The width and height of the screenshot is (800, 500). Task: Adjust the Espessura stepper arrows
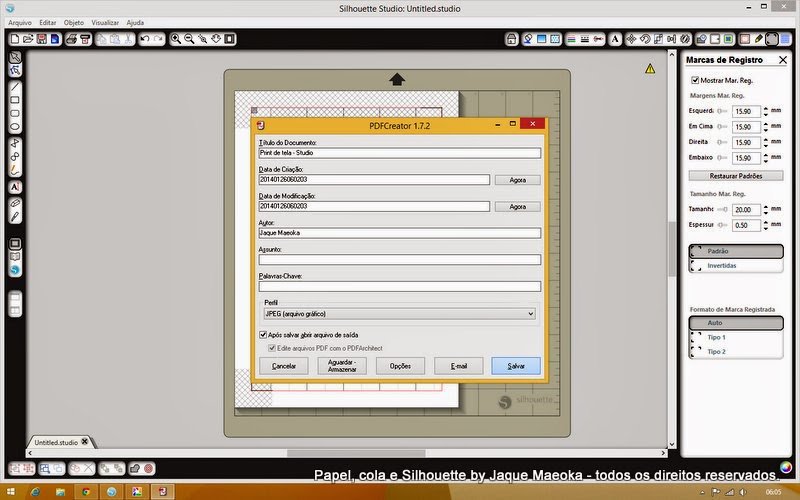765,225
